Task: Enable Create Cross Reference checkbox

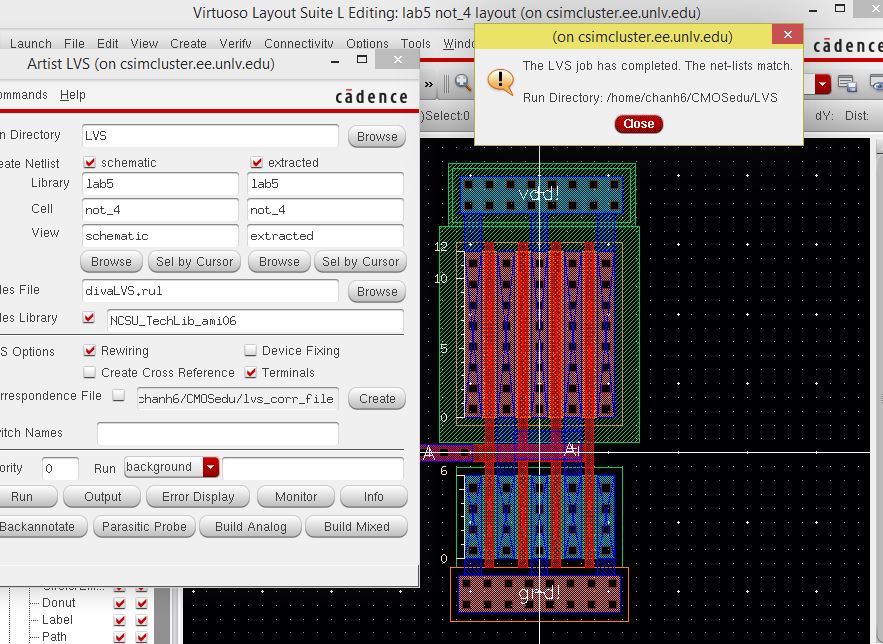Action: tap(90, 373)
